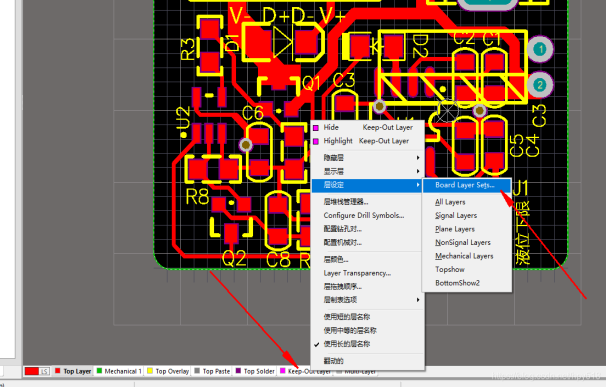The height and width of the screenshot is (387, 606).
Task: Expand the 层制表选项 submenu arrow
Action: coord(418,300)
